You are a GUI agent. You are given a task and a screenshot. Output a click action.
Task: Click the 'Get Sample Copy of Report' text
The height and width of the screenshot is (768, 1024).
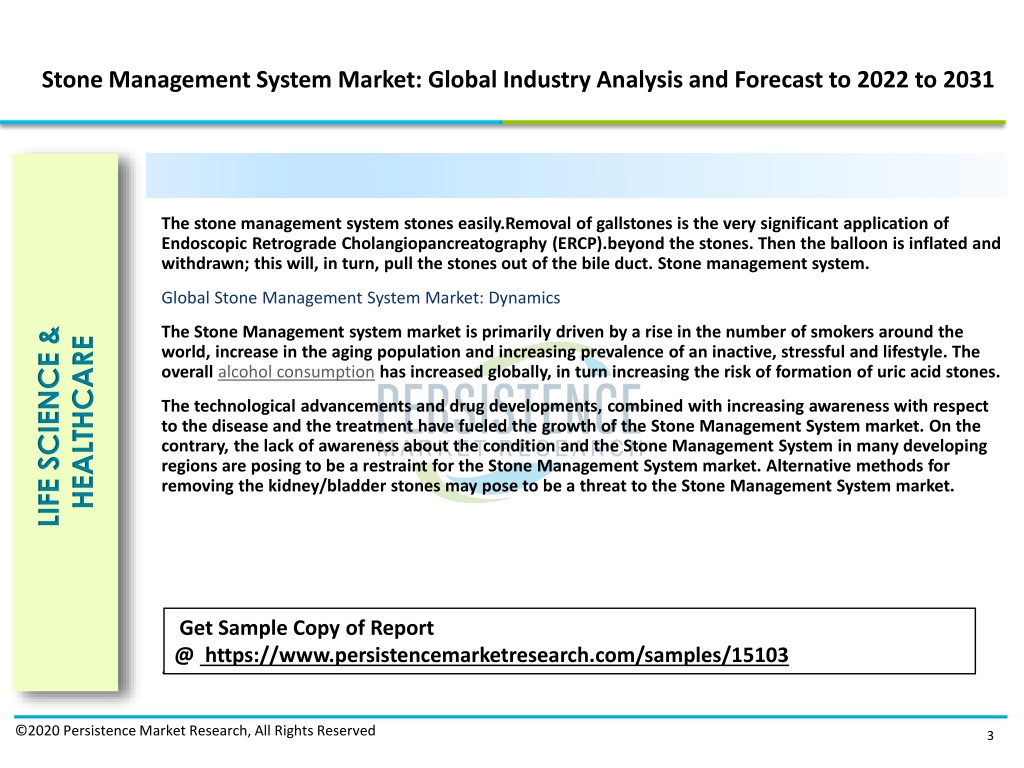(306, 628)
